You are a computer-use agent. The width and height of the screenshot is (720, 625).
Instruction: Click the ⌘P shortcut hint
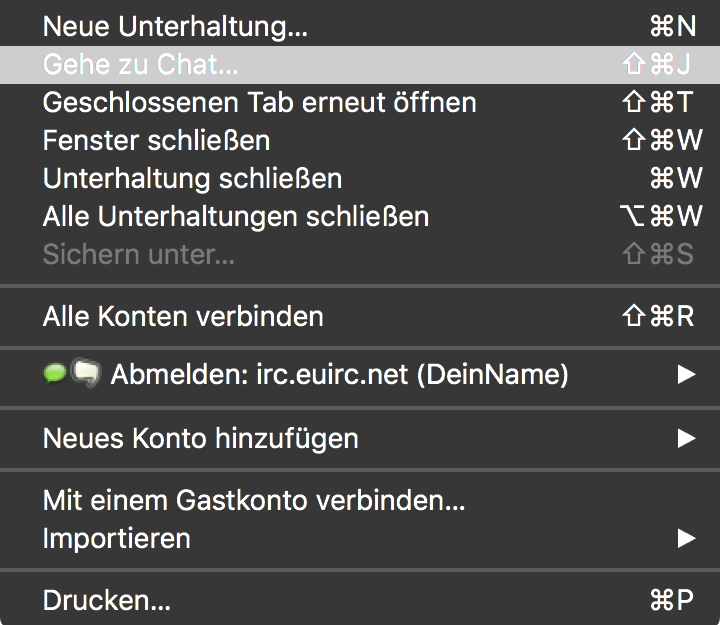point(671,600)
